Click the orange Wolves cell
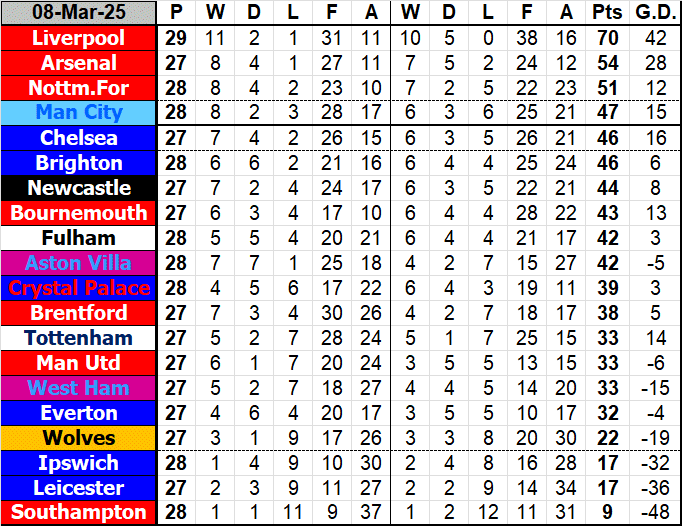The image size is (682, 526). (x=79, y=438)
